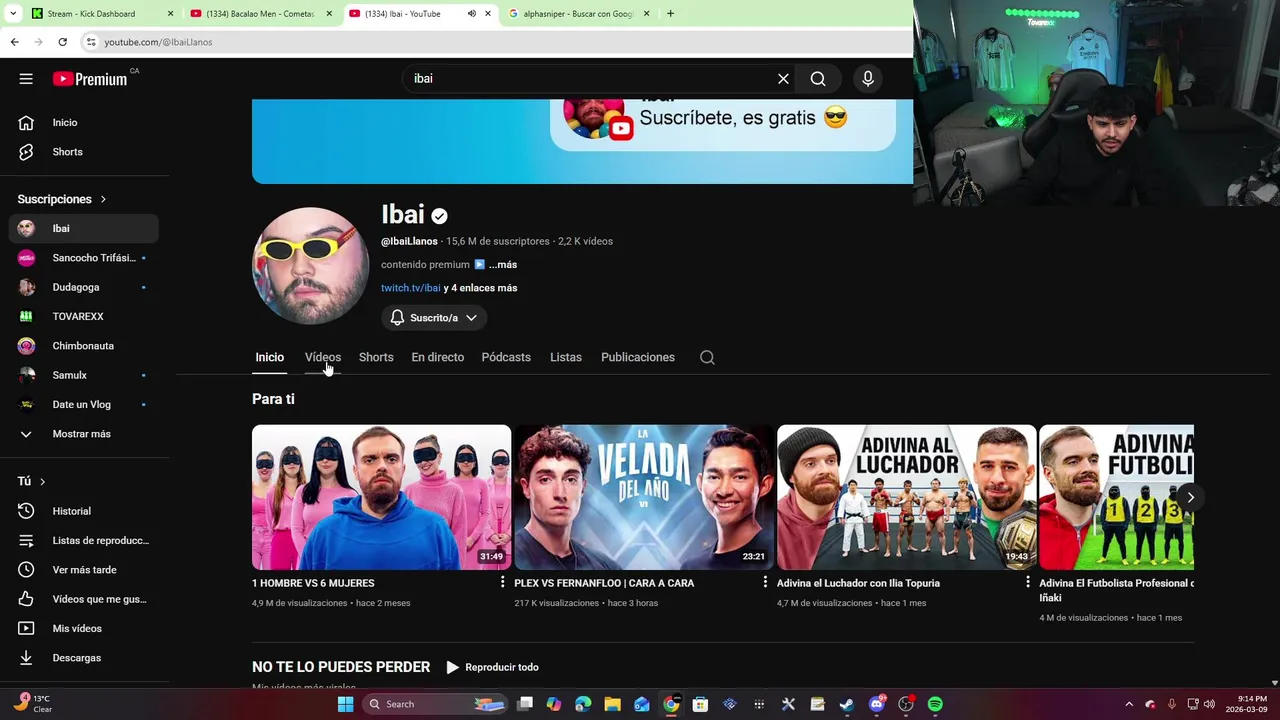Open options for Adivina el Luchador video
The height and width of the screenshot is (720, 1280).
tap(1027, 582)
